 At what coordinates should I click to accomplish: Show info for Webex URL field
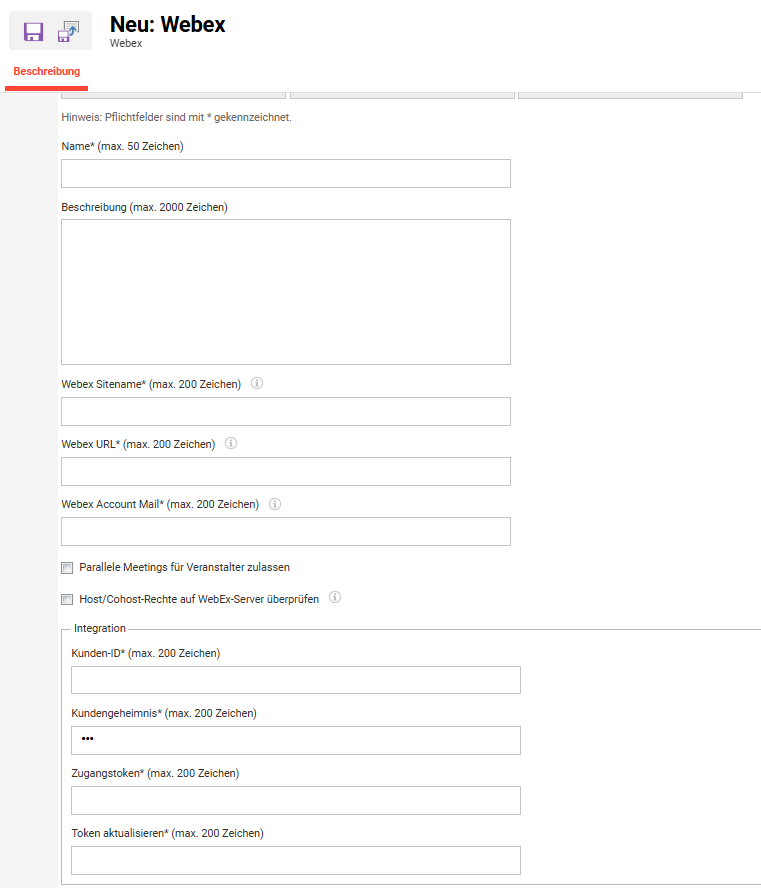pyautogui.click(x=231, y=443)
